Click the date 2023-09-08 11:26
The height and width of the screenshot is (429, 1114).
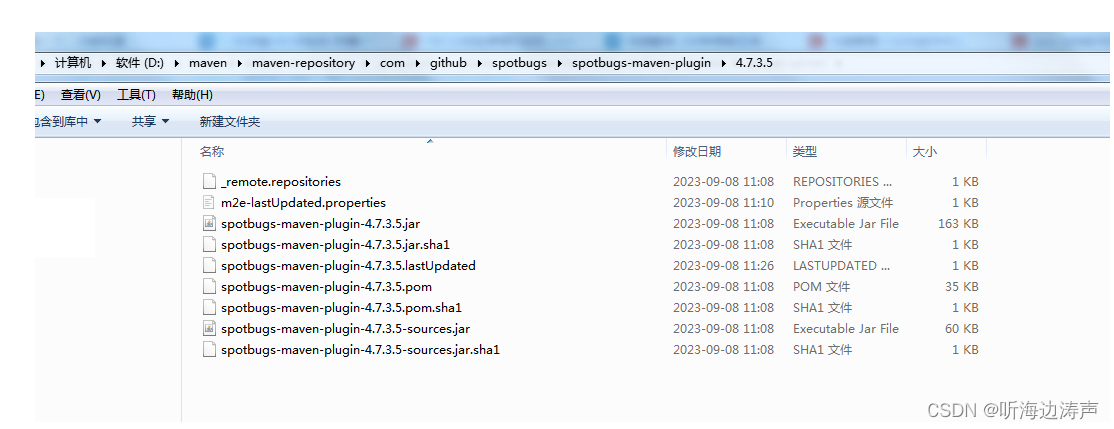tap(723, 266)
